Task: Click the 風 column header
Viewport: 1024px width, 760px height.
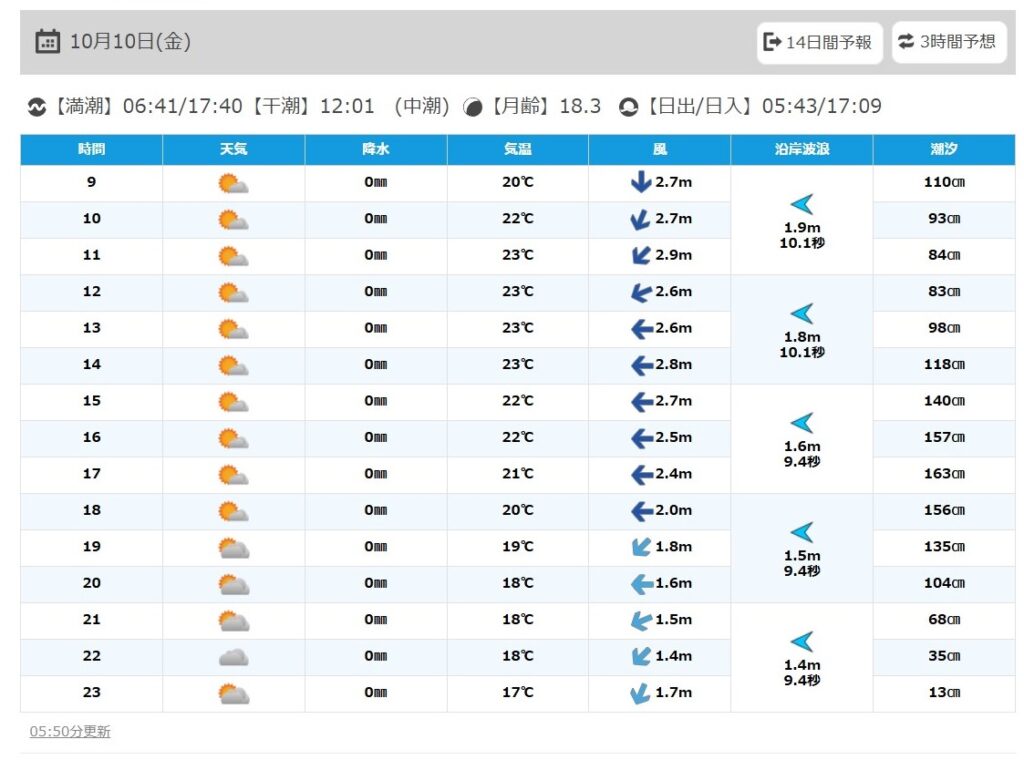Action: click(659, 150)
